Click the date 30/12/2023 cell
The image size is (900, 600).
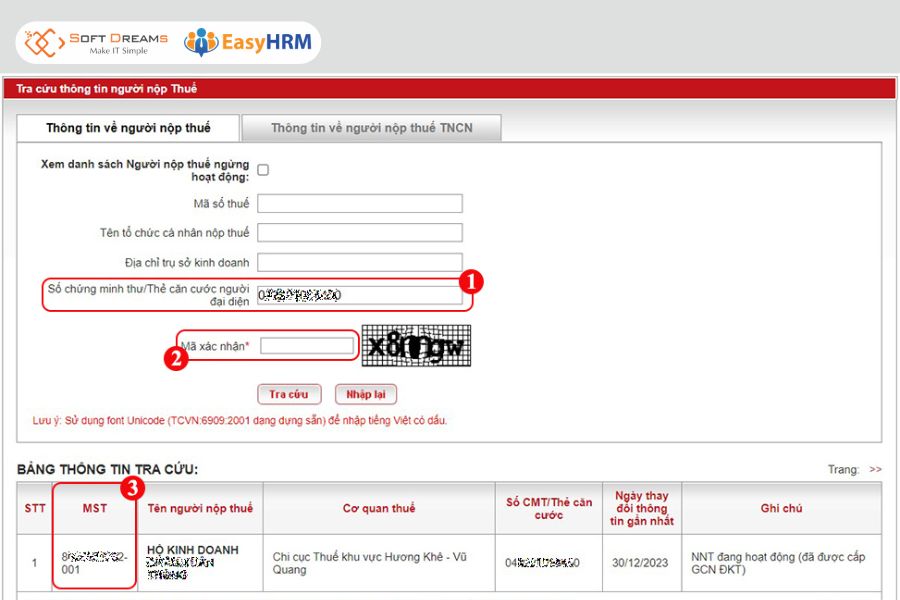pos(640,563)
